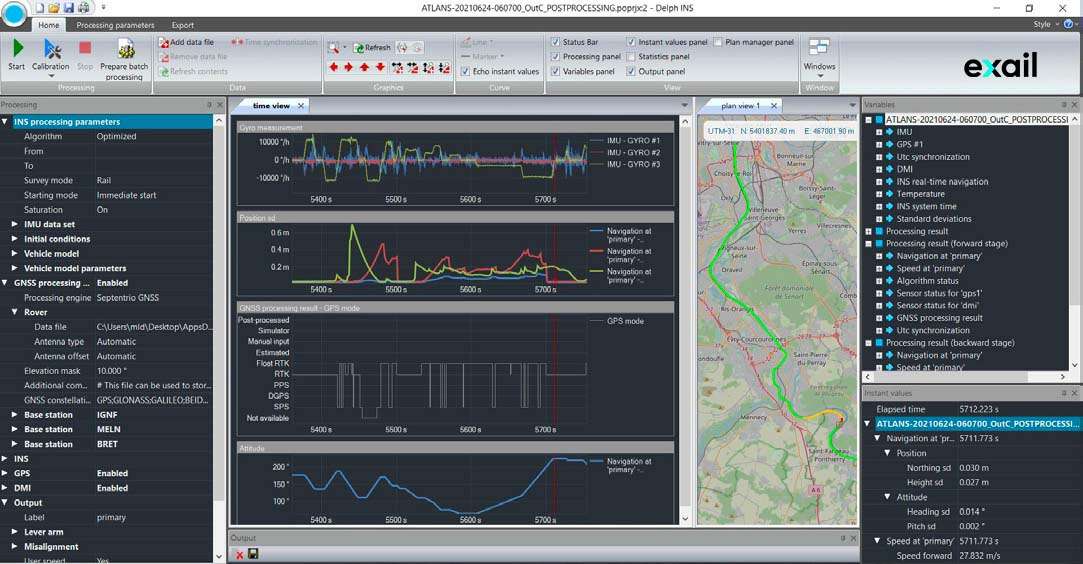Image resolution: width=1083 pixels, height=564 pixels.
Task: Click the Processing panel vertical scrollbar
Action: tap(220, 300)
